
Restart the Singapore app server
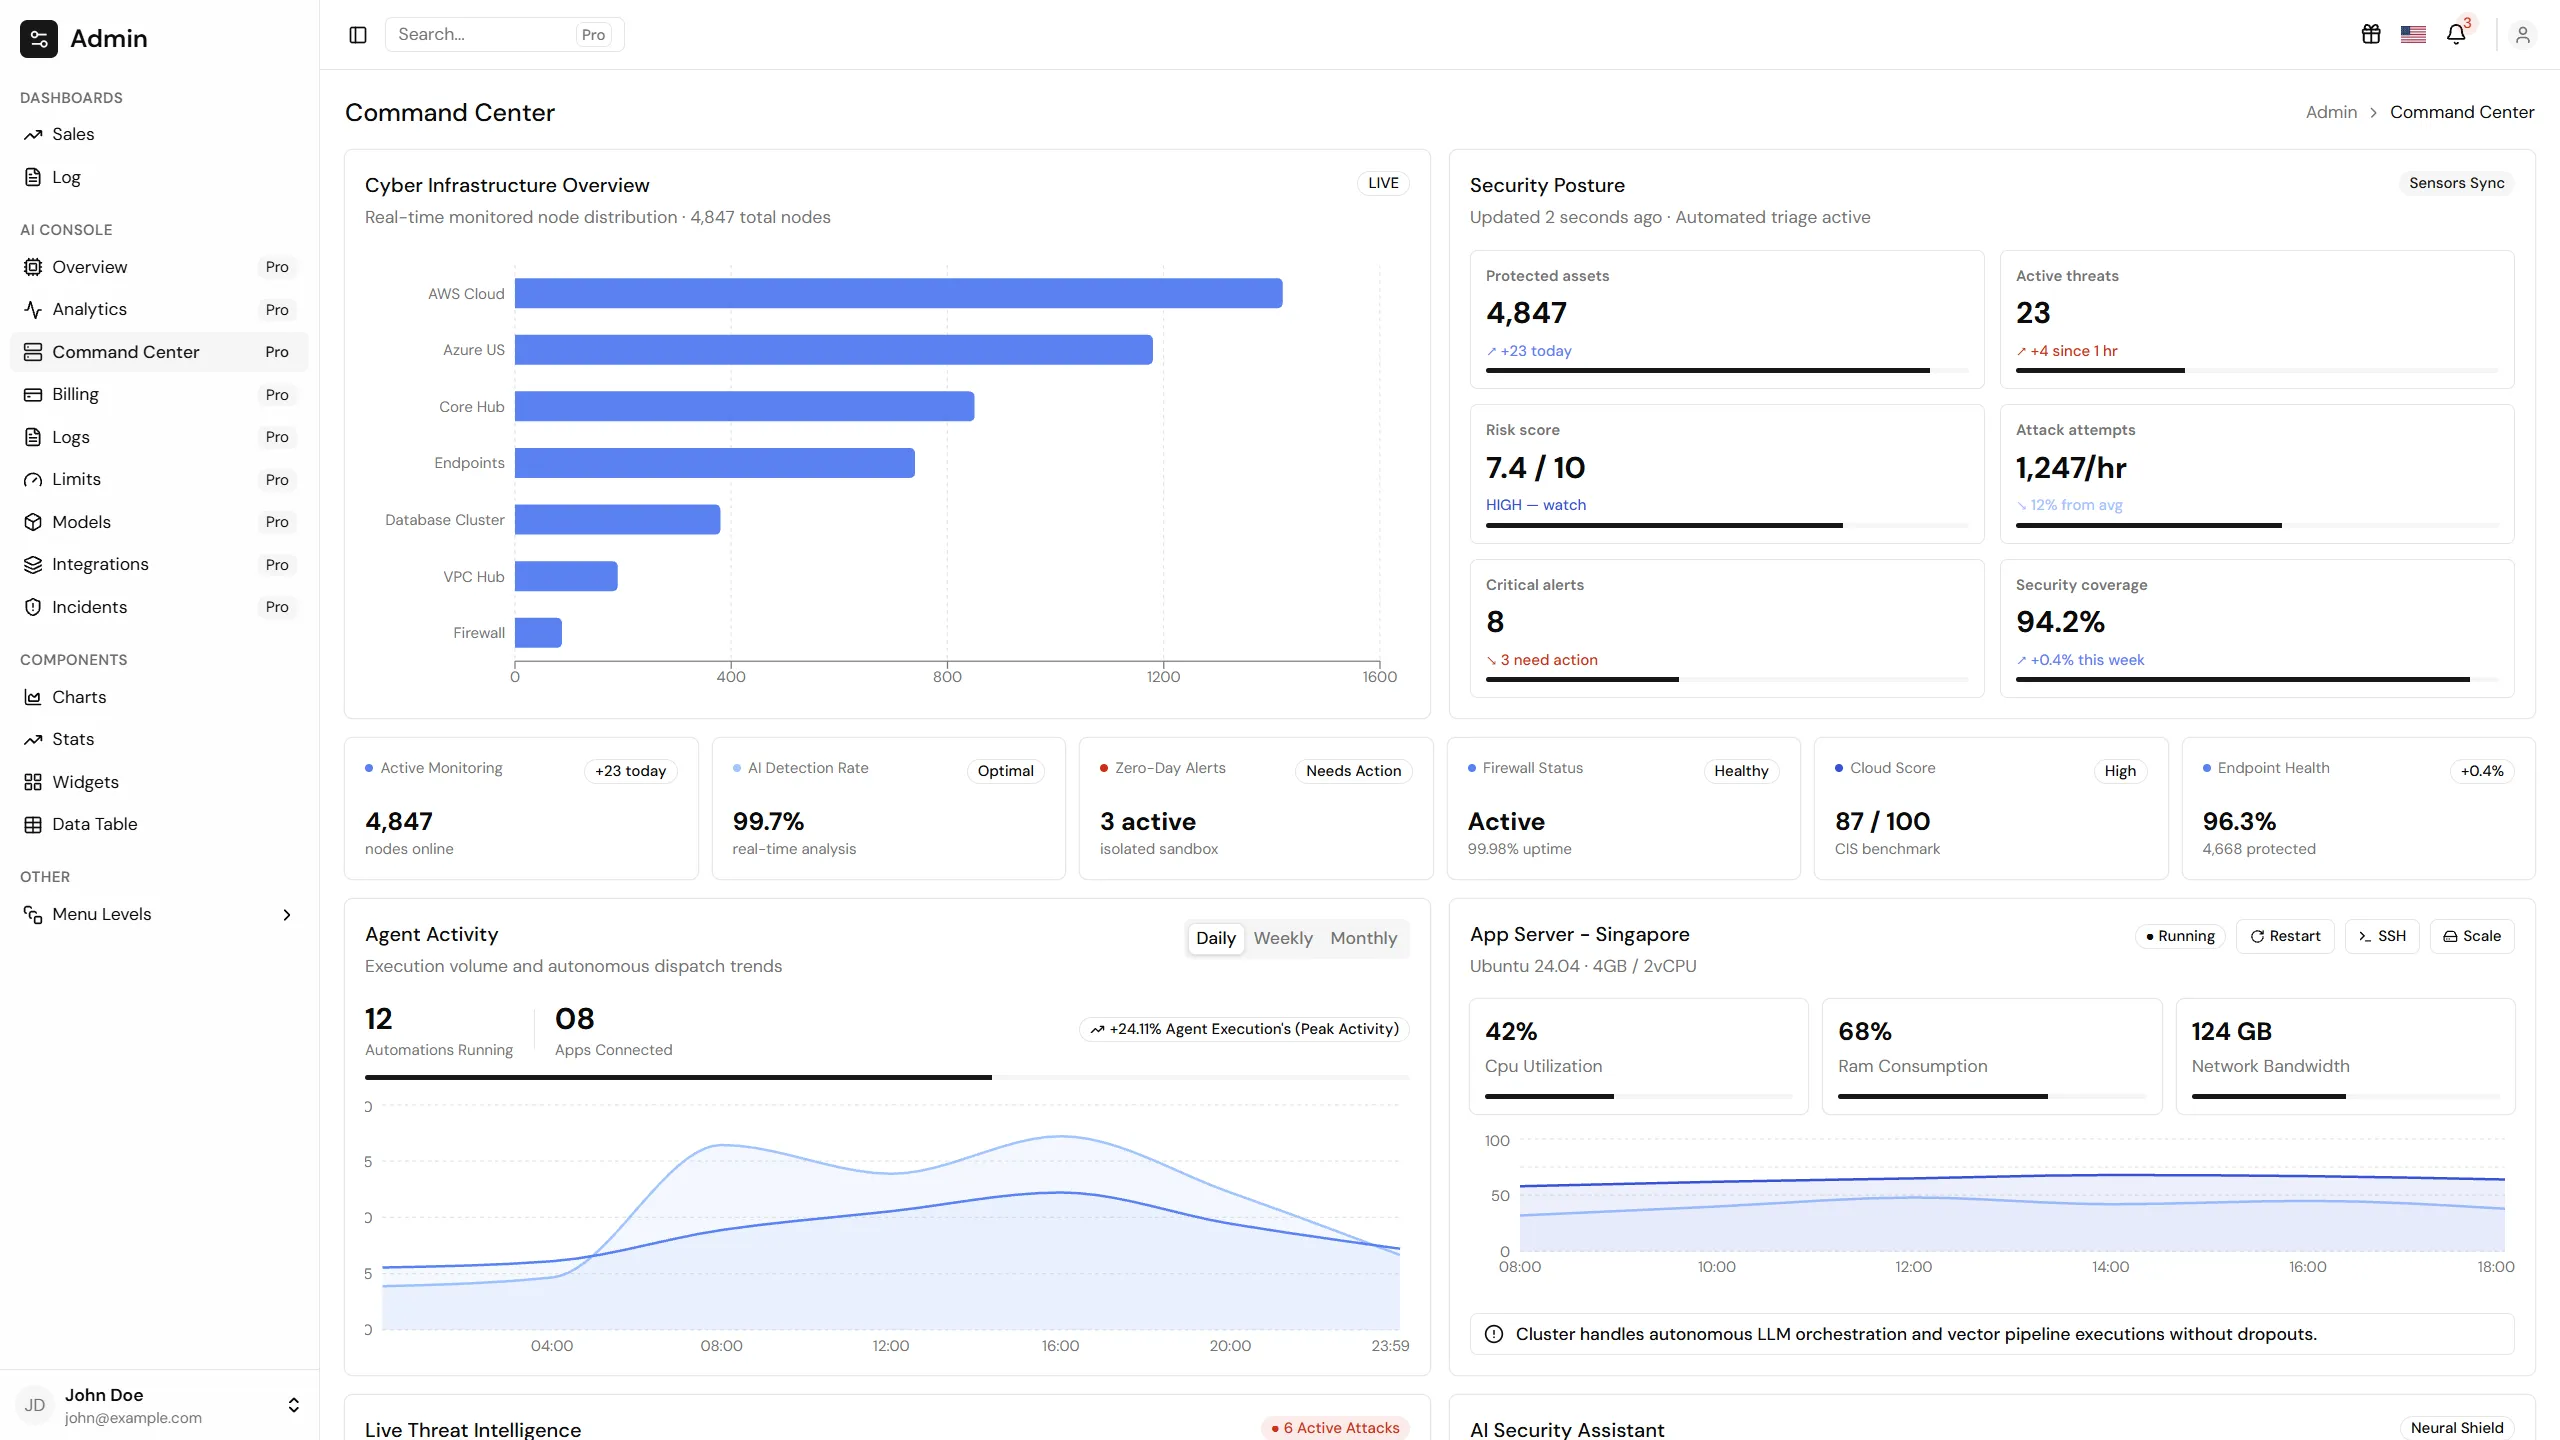coord(2285,936)
